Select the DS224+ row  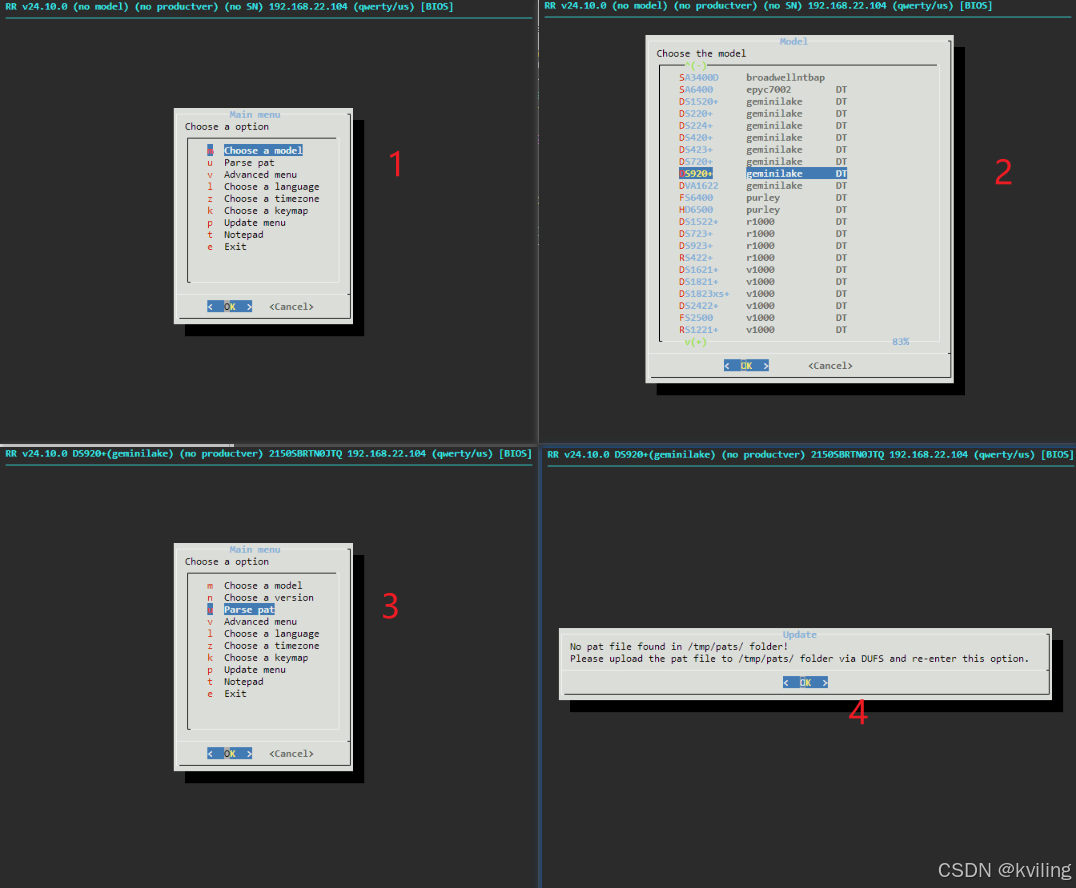[762, 126]
